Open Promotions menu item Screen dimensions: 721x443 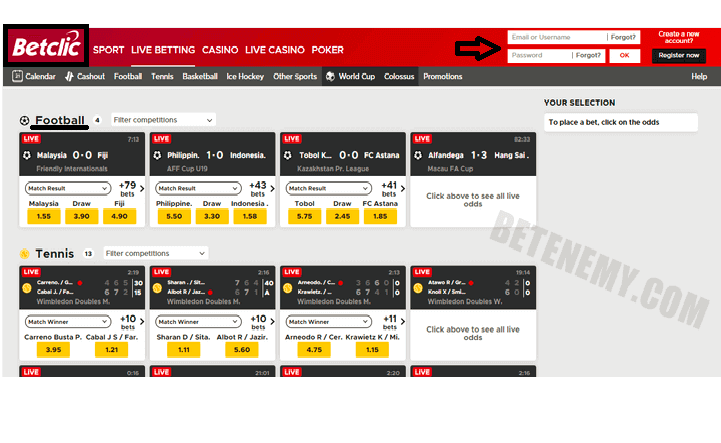coord(443,76)
